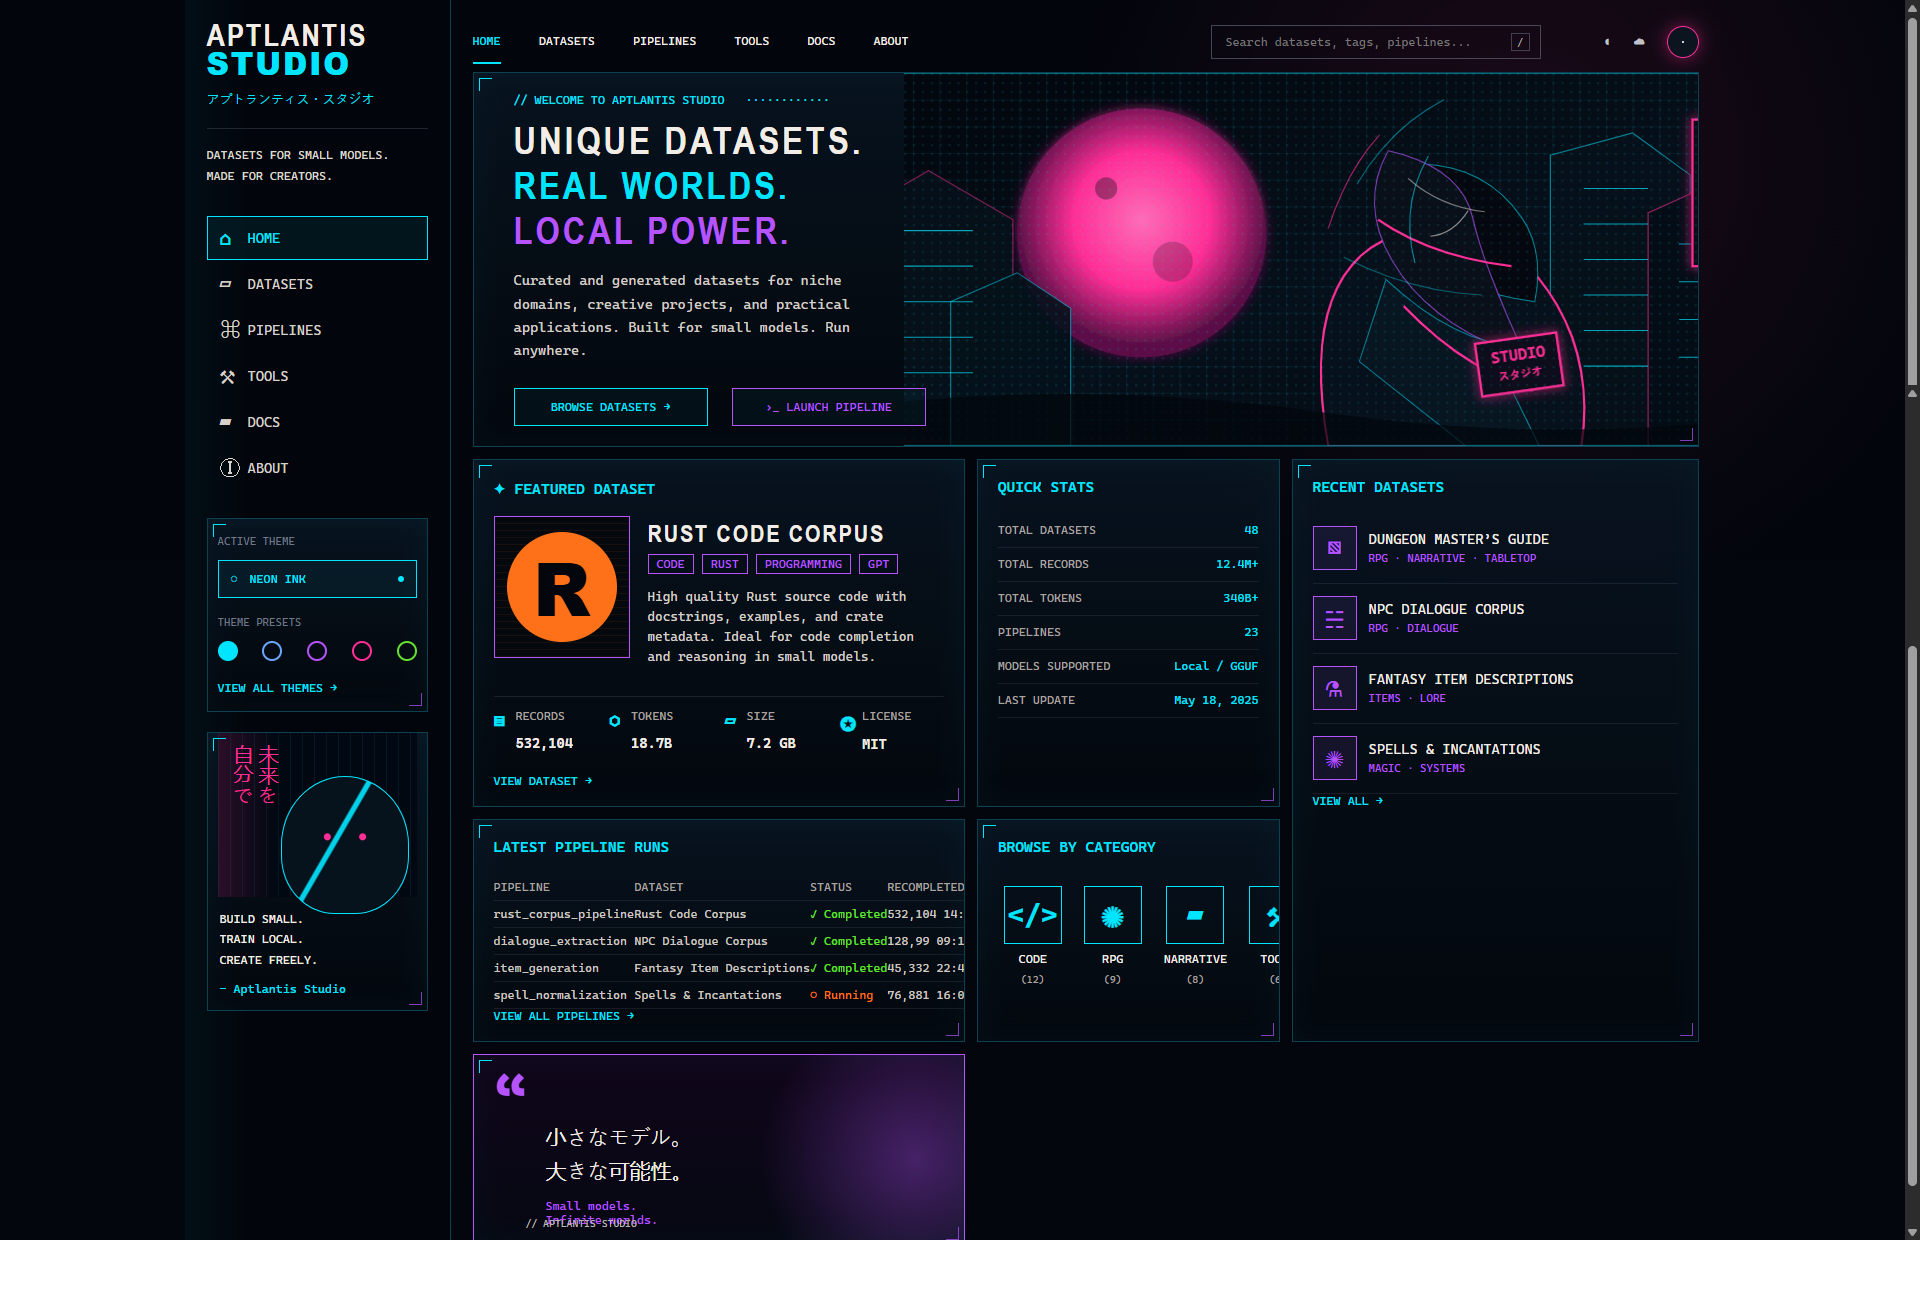Open the DOCS top nav tab
The height and width of the screenshot is (1296, 1920).
pos(821,42)
